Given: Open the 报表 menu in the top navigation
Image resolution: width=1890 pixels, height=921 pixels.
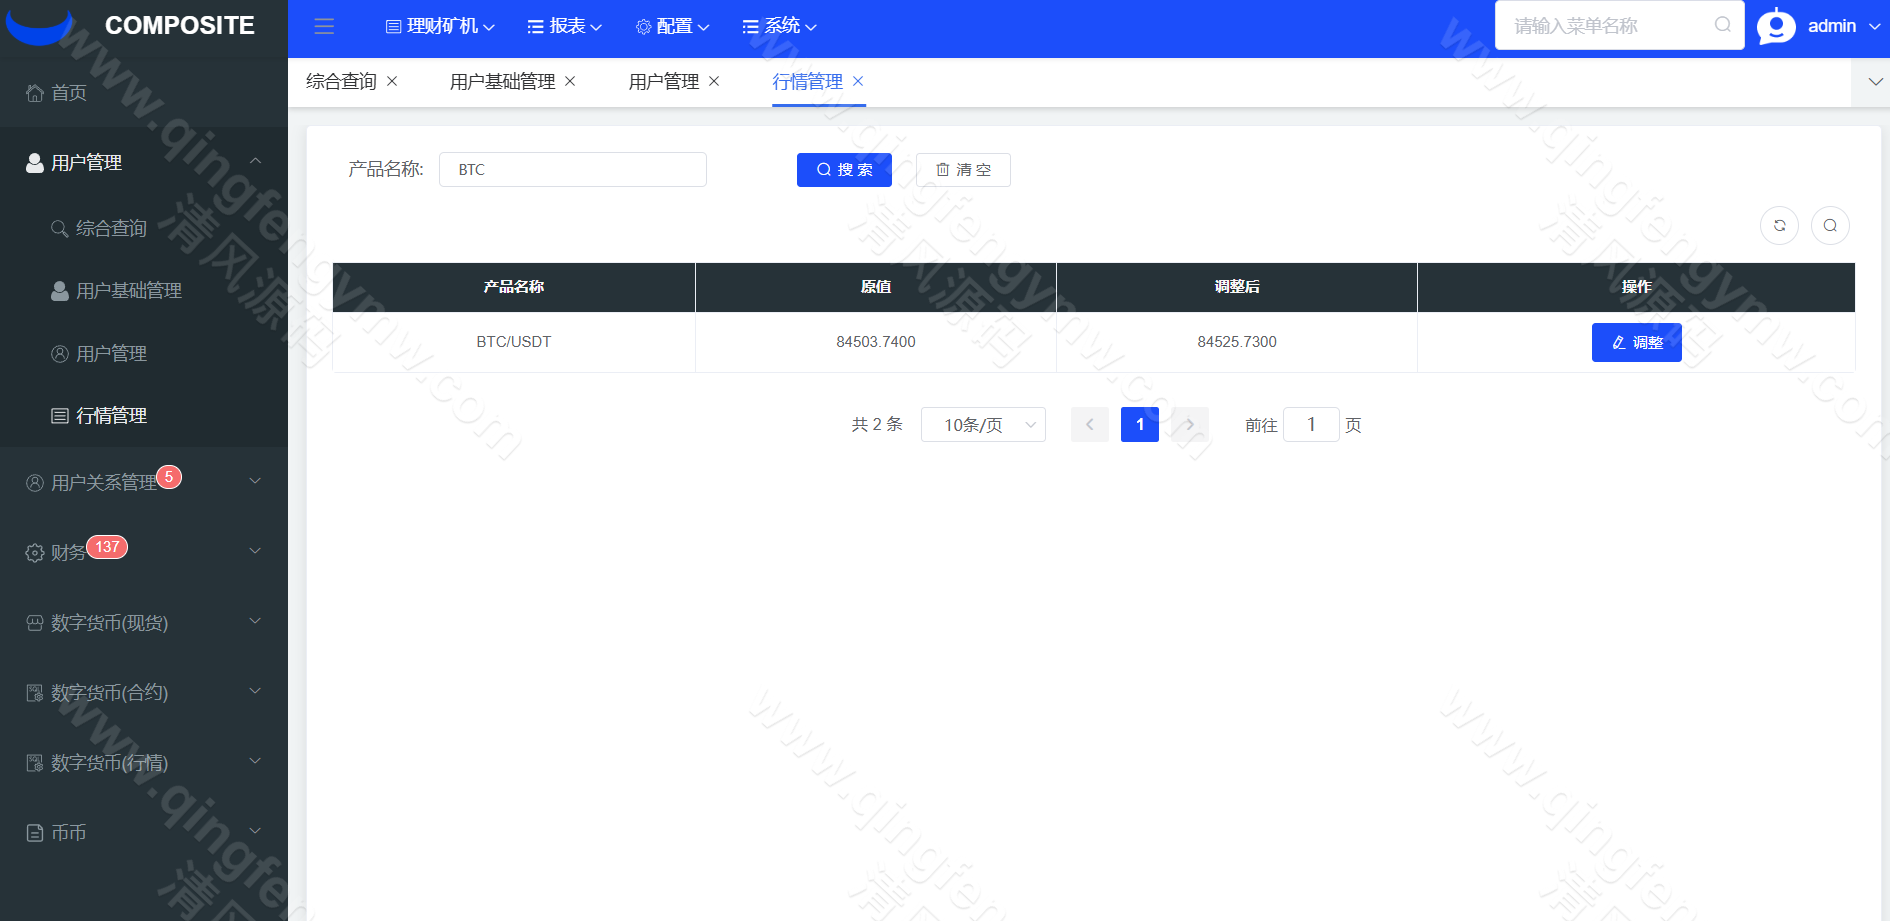Looking at the screenshot, I should pyautogui.click(x=563, y=26).
